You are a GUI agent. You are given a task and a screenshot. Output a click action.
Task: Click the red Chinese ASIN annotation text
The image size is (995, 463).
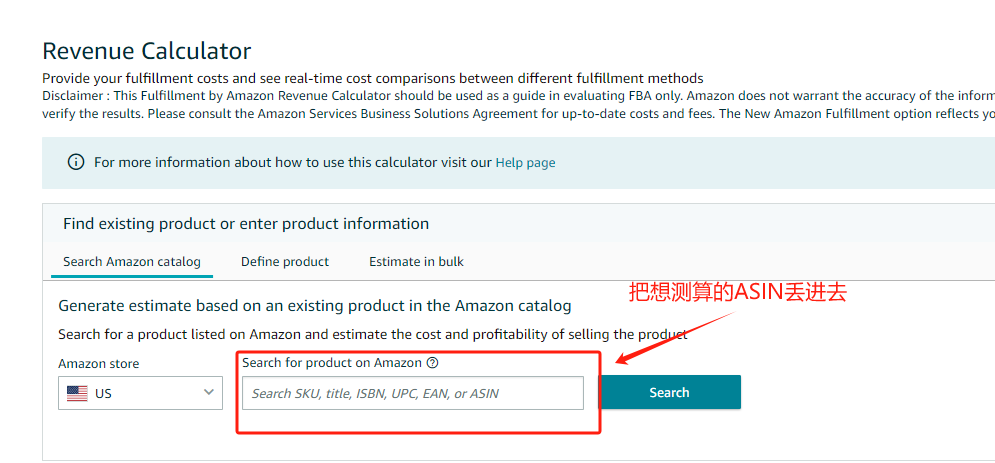[x=738, y=292]
